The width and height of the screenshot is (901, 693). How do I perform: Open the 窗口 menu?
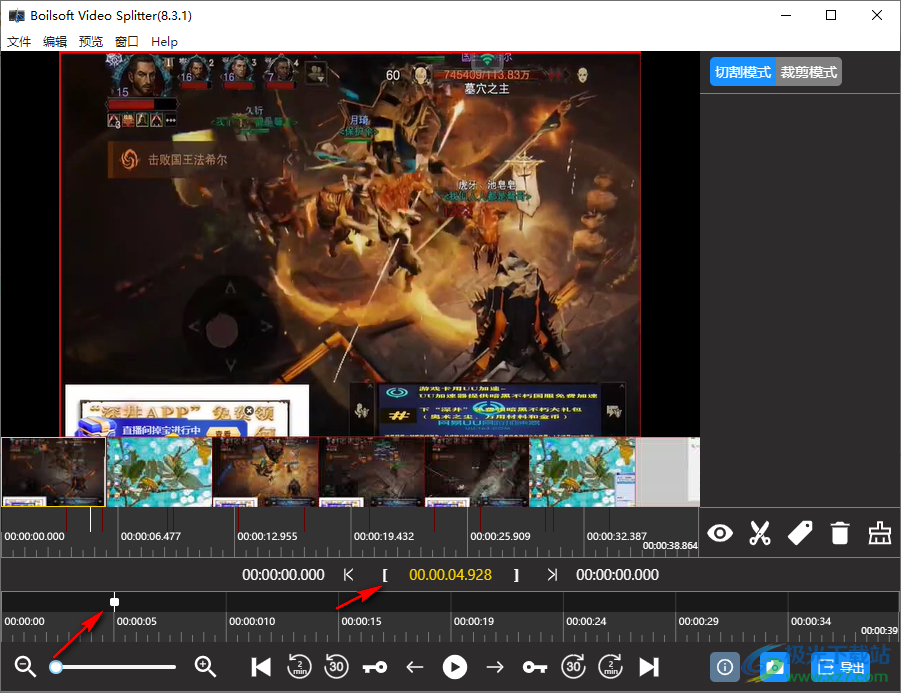click(126, 42)
